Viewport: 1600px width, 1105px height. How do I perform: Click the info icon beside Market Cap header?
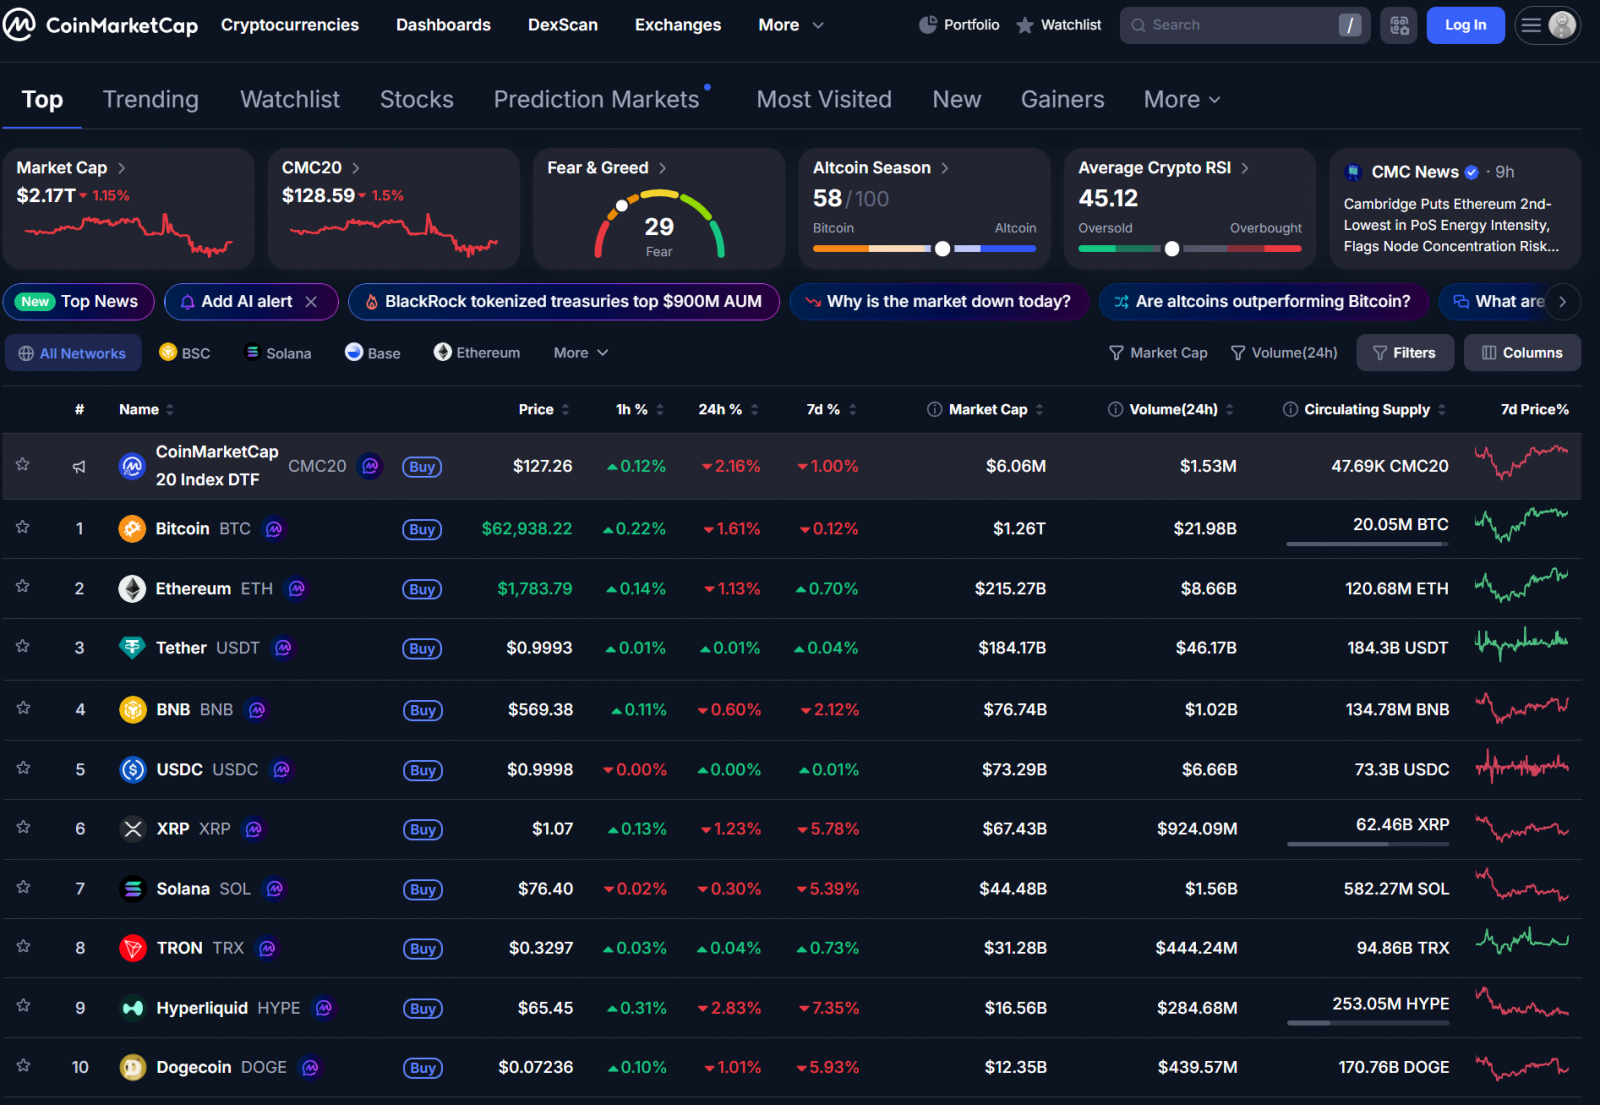[x=934, y=409]
